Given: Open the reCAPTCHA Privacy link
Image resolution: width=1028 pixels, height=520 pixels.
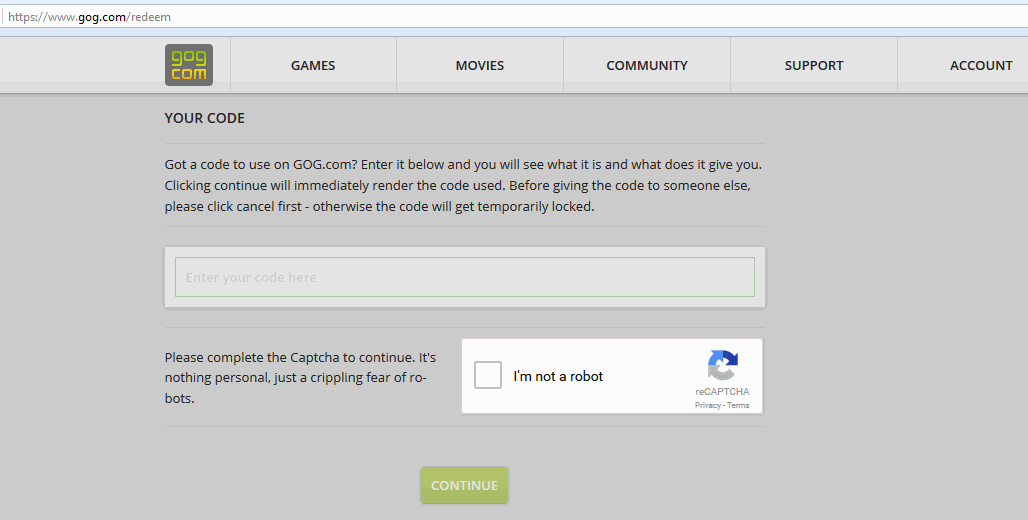Looking at the screenshot, I should [x=707, y=405].
